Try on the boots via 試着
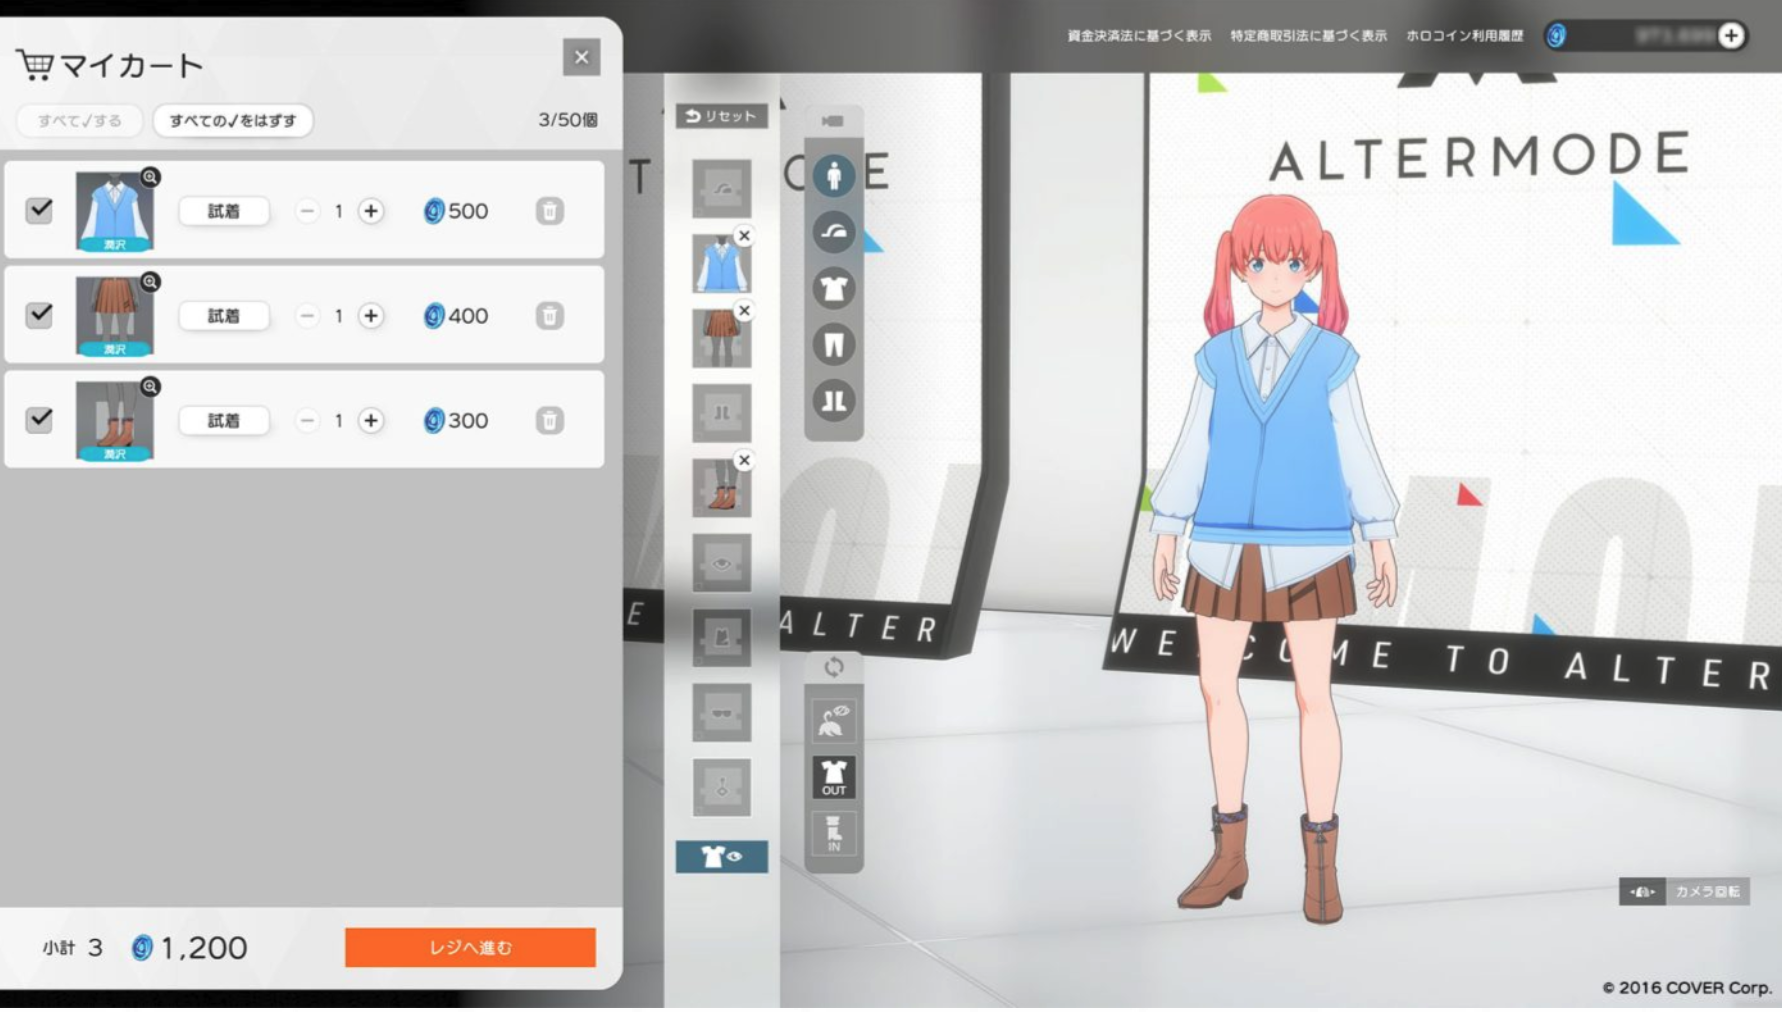This screenshot has height=1012, width=1782. point(224,421)
